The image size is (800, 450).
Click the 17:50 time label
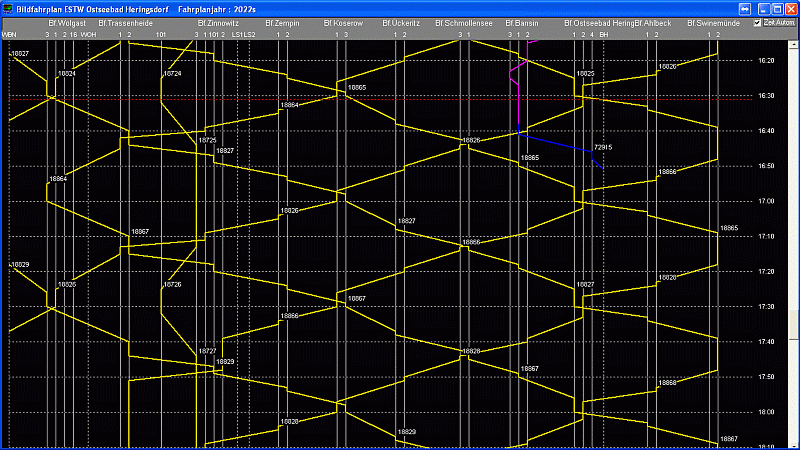coord(766,377)
